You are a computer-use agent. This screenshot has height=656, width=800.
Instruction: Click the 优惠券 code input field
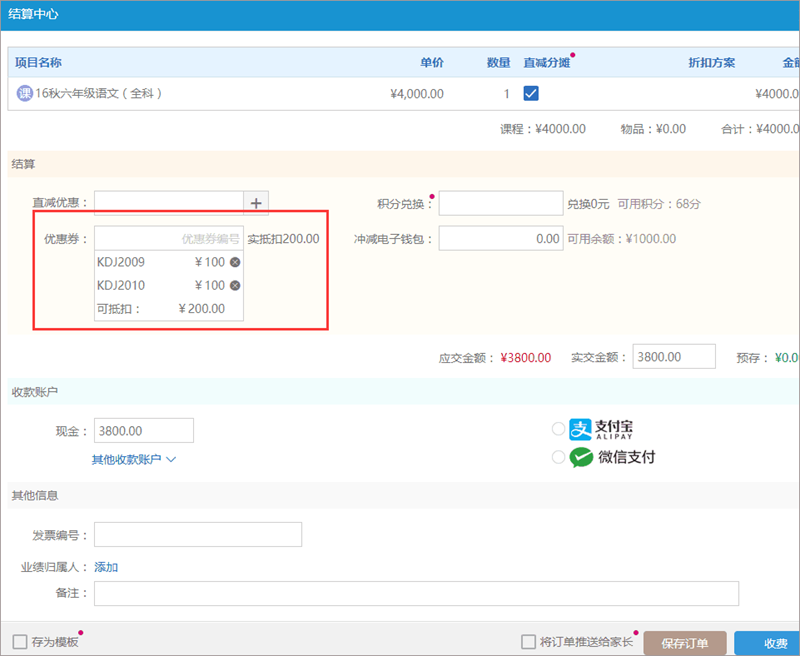click(168, 239)
